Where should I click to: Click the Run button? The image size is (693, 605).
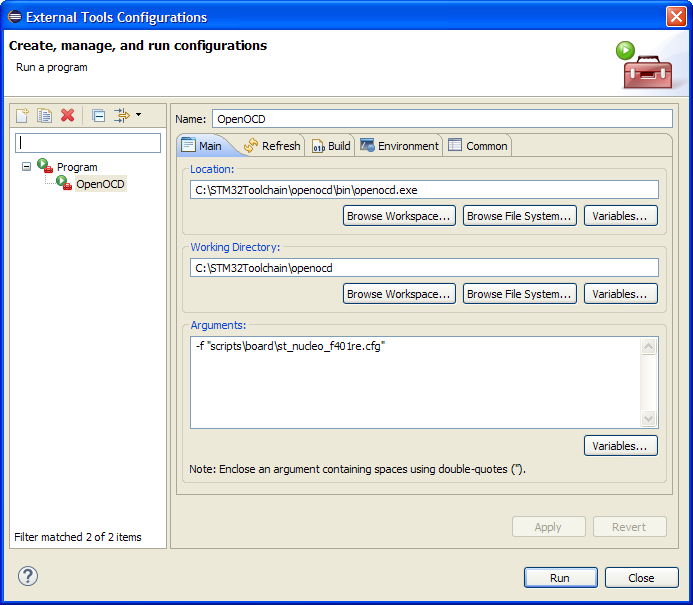pos(560,578)
